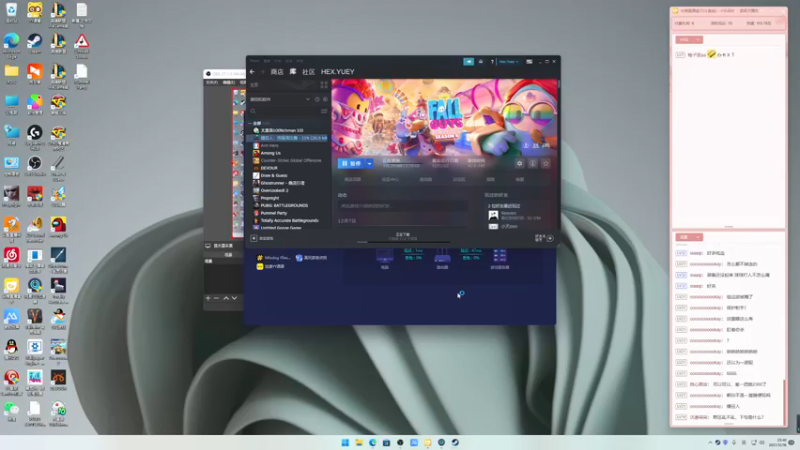Move source down with OBS down arrow

pos(234,298)
